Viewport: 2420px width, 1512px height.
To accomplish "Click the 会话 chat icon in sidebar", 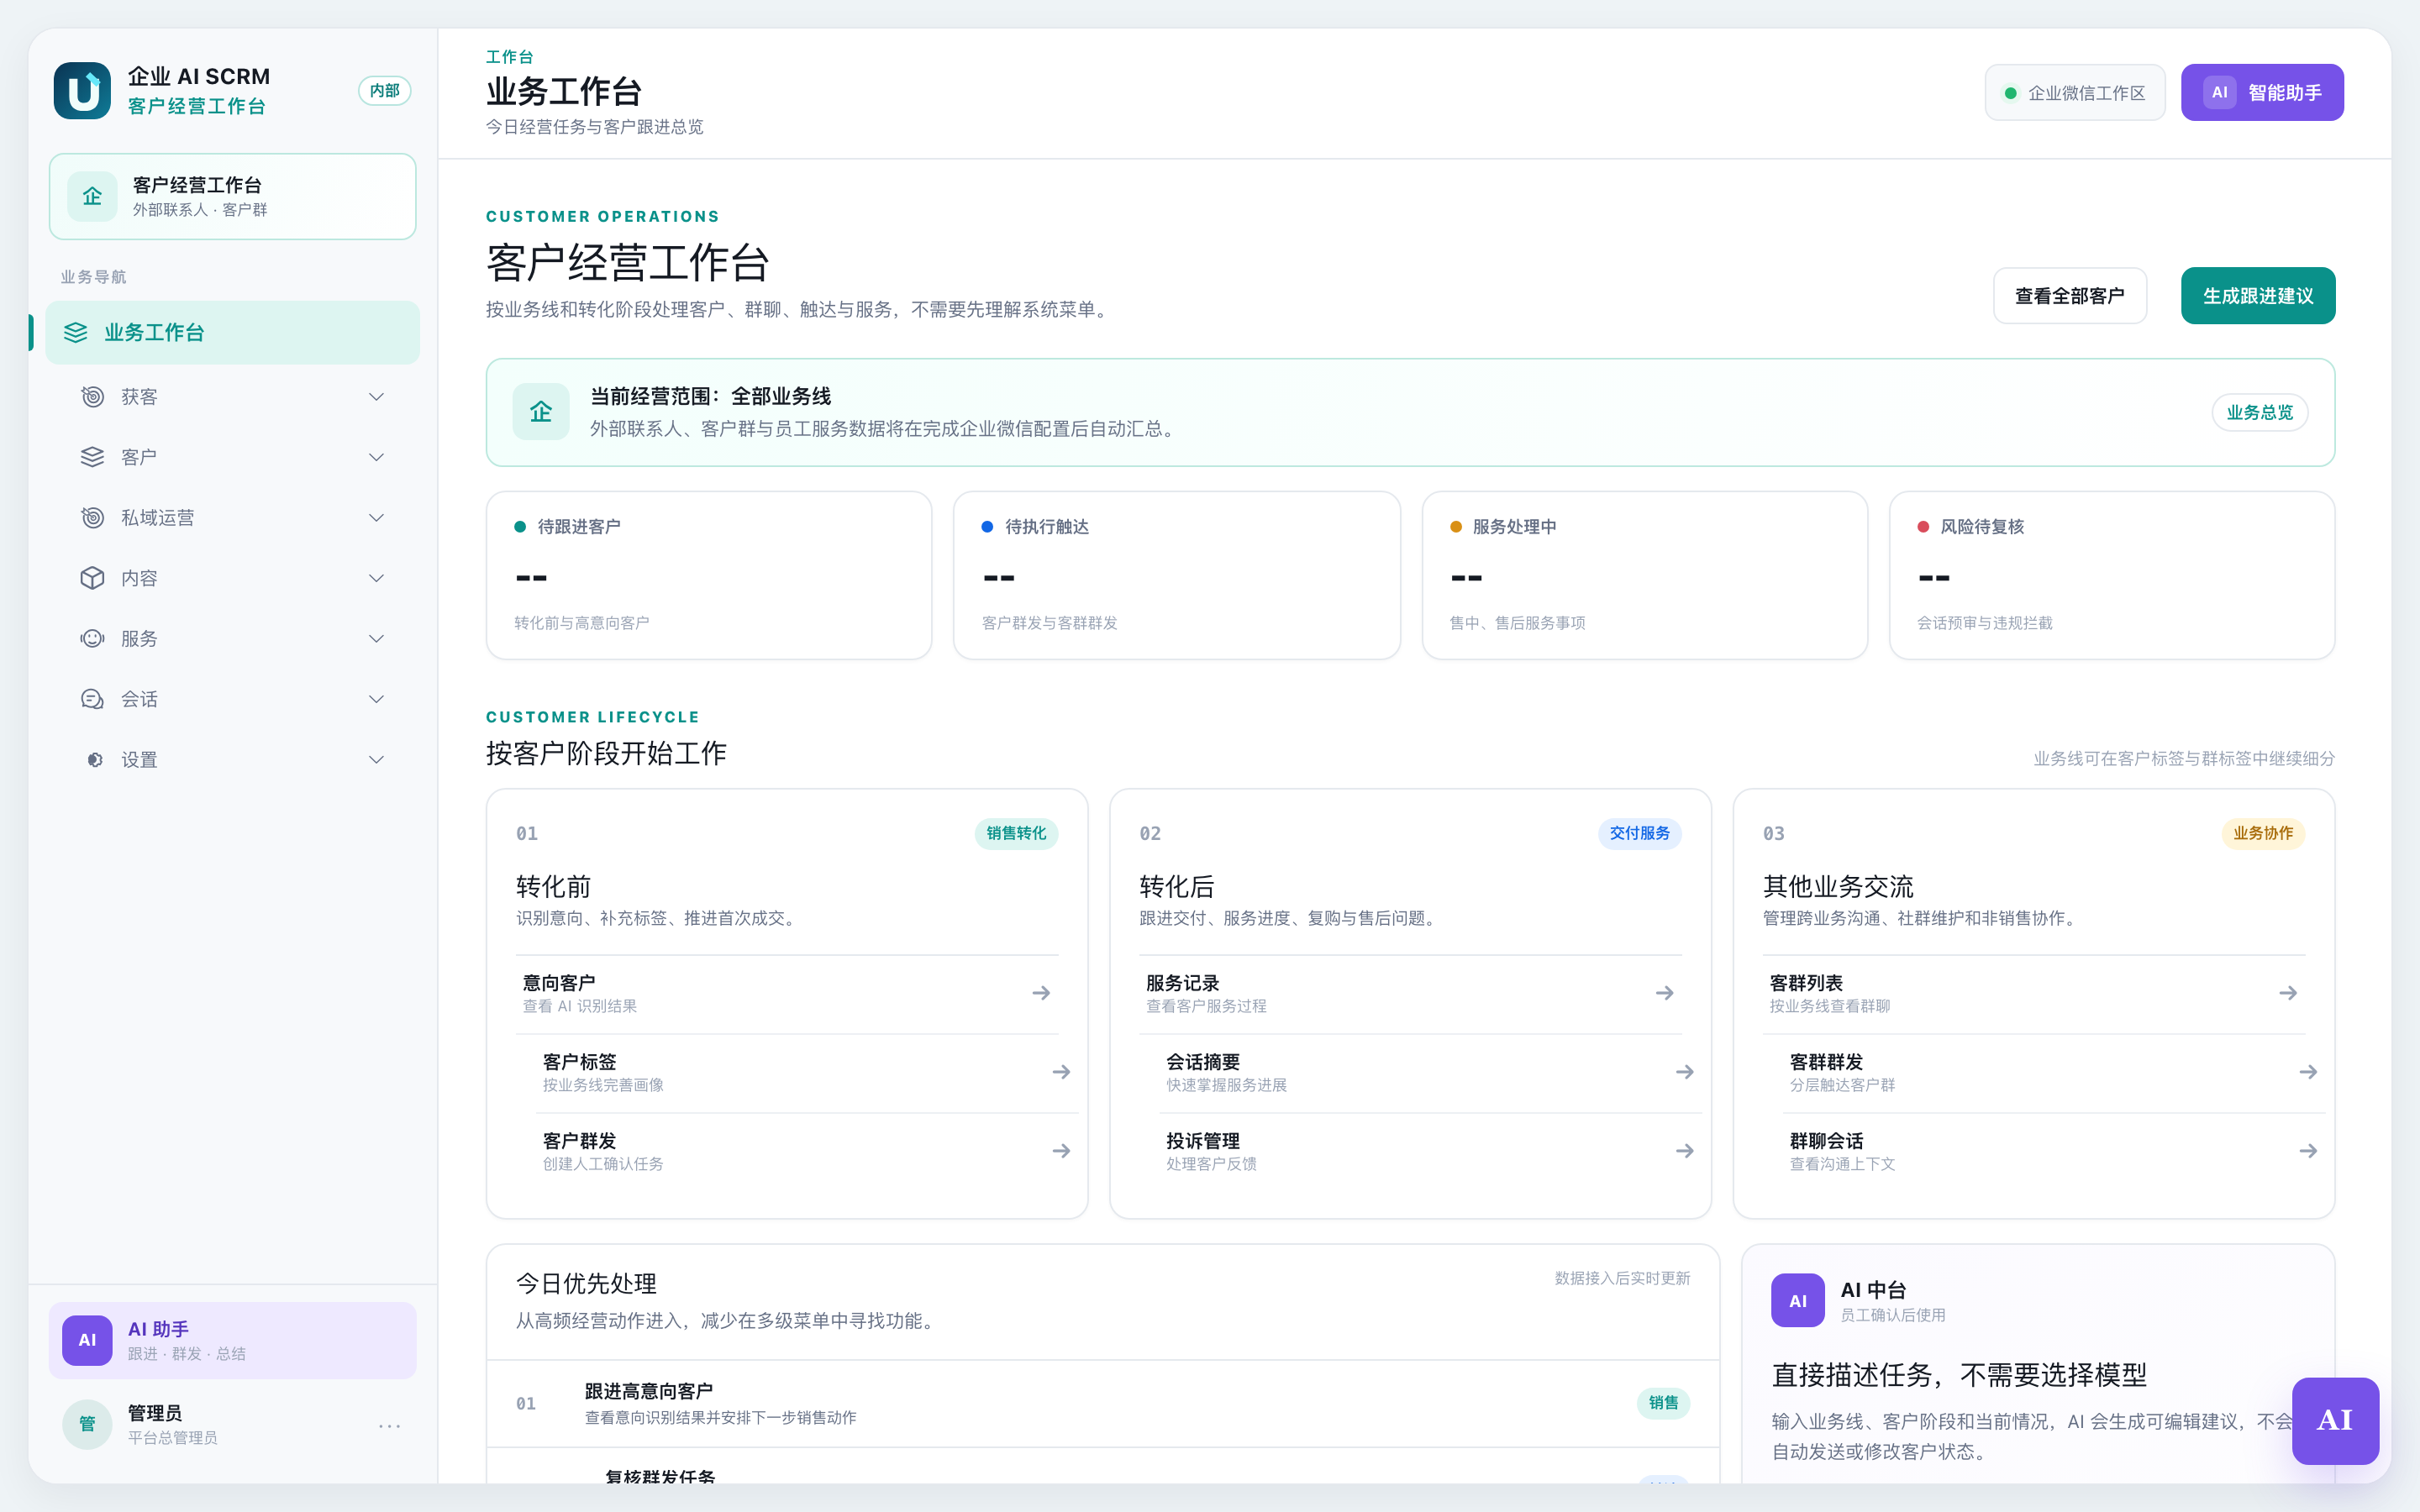I will (92, 699).
